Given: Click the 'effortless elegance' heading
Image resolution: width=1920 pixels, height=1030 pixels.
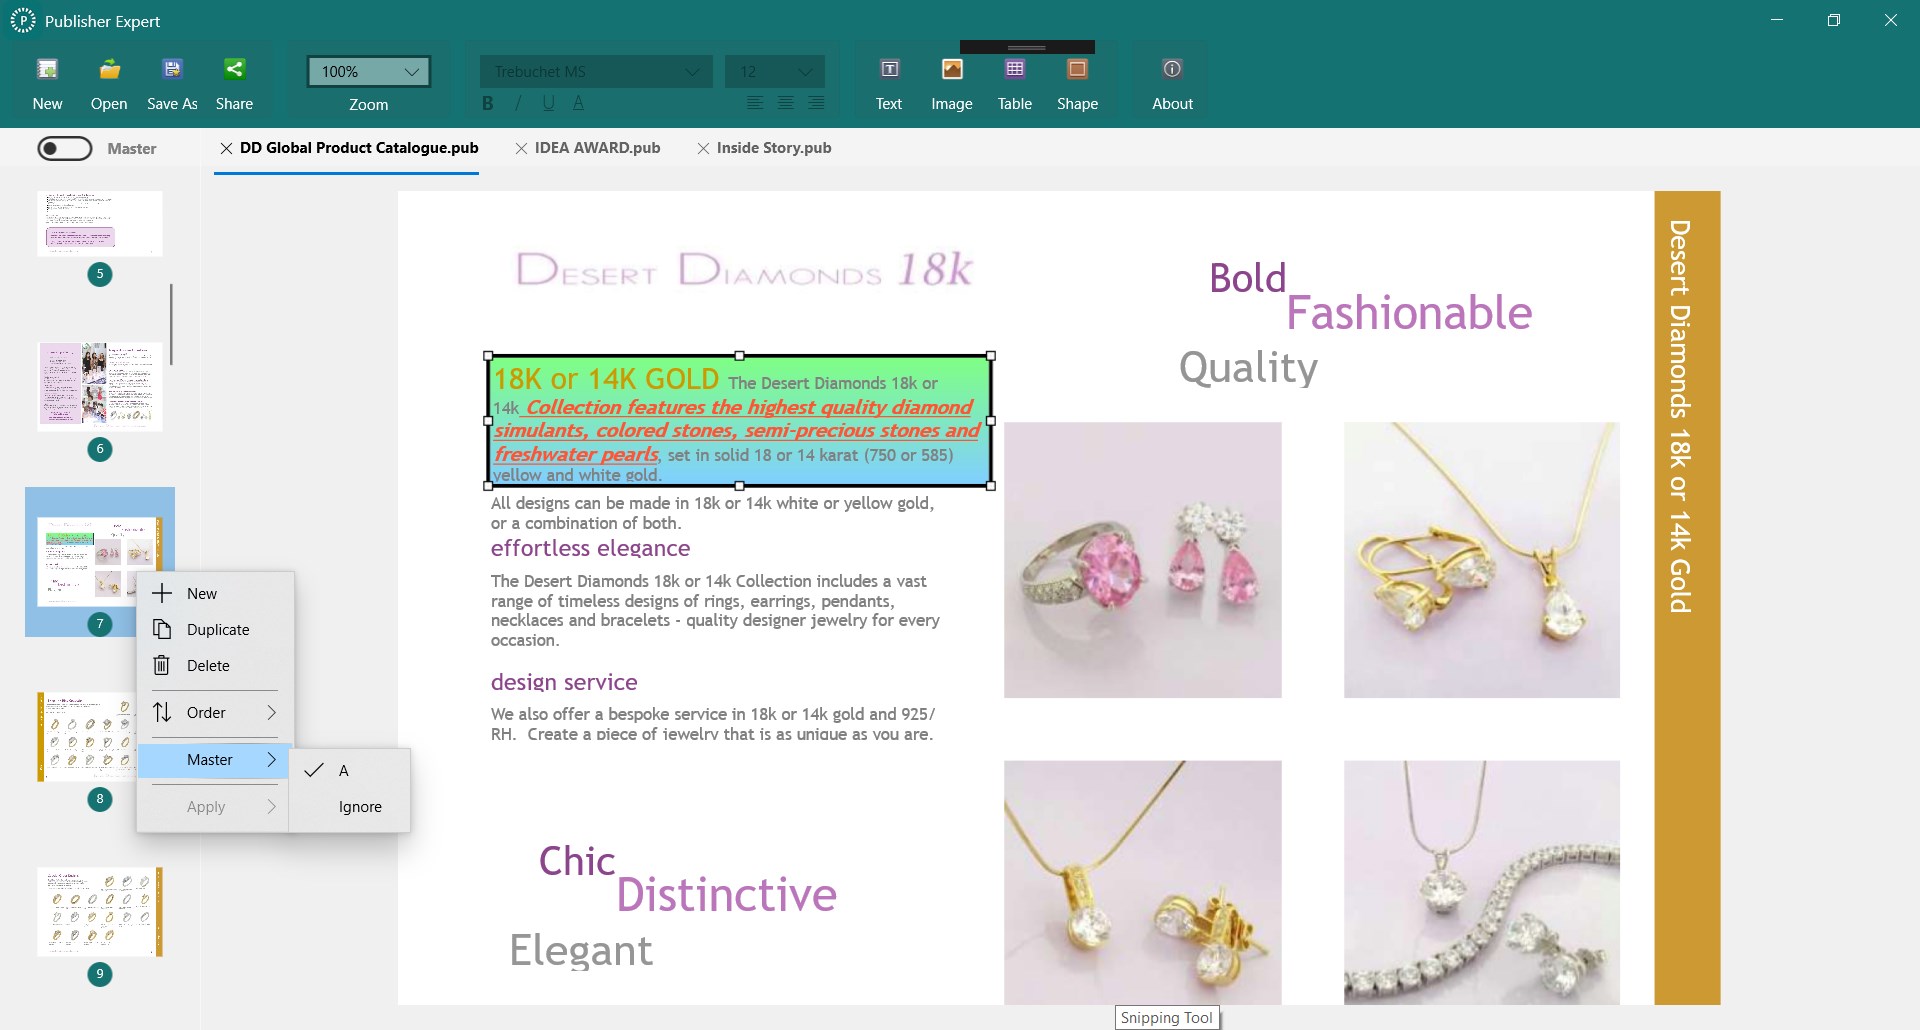Looking at the screenshot, I should point(590,548).
